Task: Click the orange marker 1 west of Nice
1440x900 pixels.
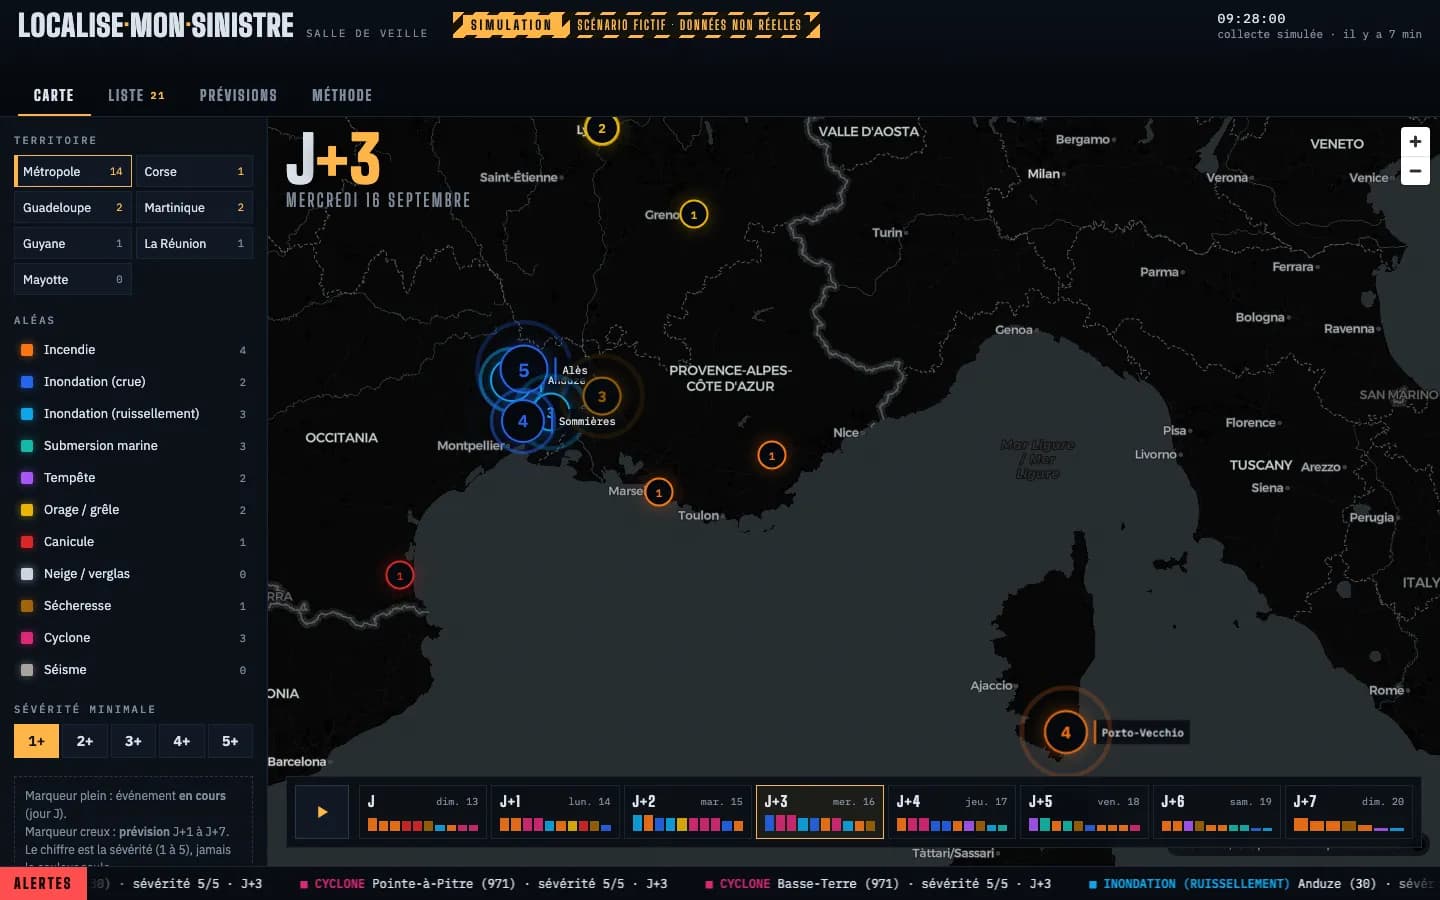Action: pyautogui.click(x=771, y=455)
